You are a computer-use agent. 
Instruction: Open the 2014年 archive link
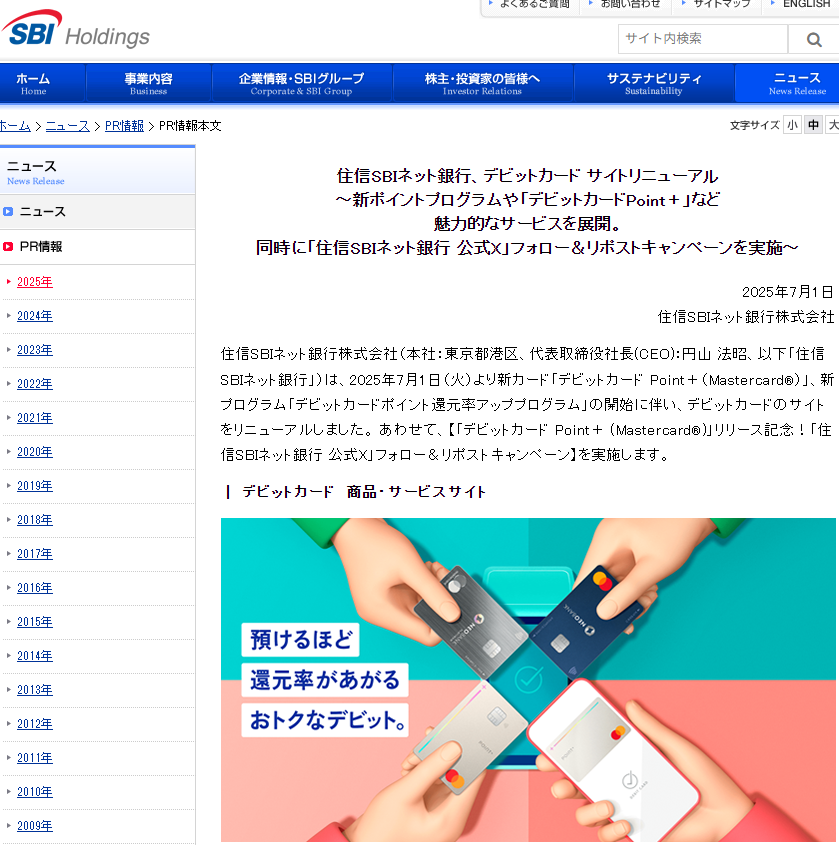coord(34,655)
